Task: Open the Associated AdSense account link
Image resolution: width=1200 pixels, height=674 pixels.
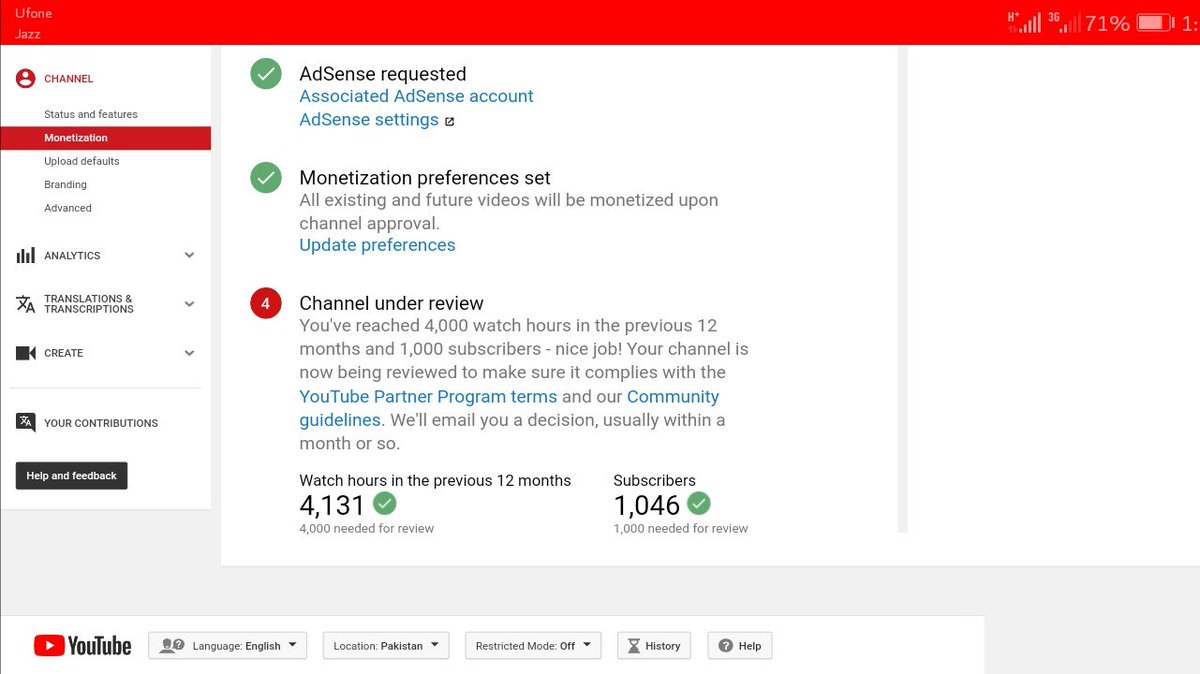Action: click(x=416, y=96)
